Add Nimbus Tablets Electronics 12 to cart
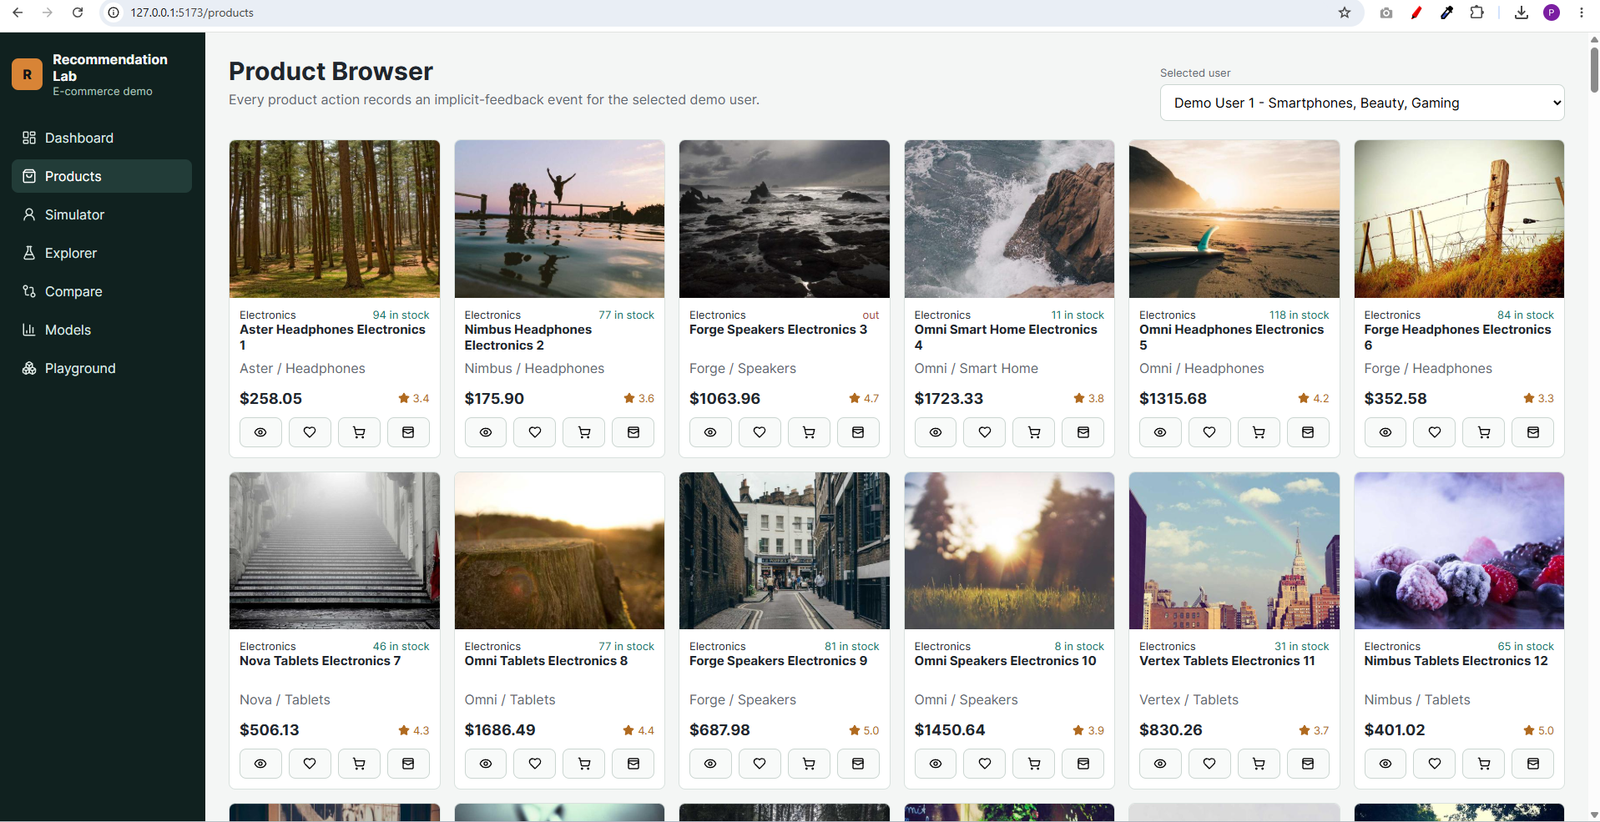The image size is (1600, 822). [1484, 763]
